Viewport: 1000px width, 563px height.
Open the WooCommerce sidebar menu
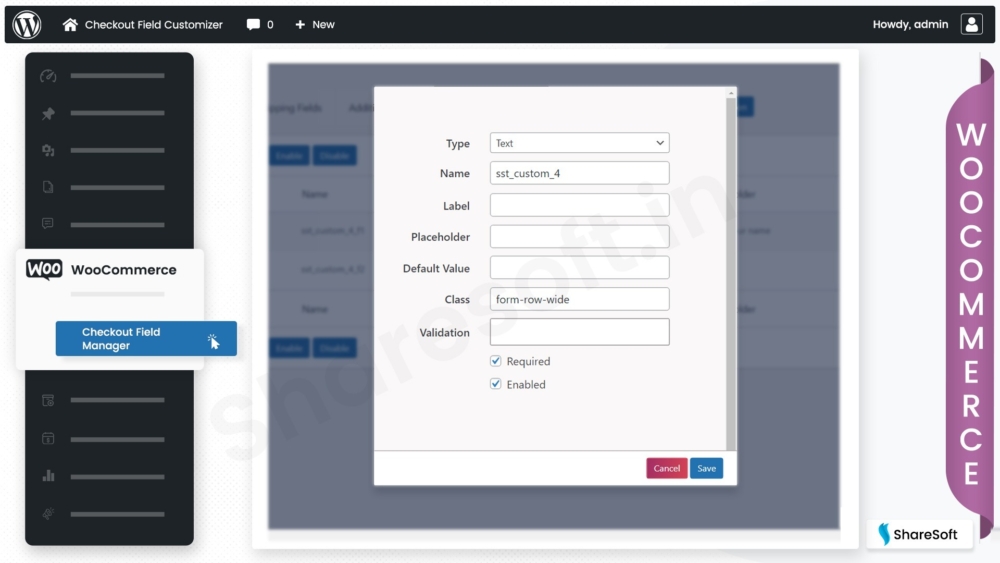(124, 270)
